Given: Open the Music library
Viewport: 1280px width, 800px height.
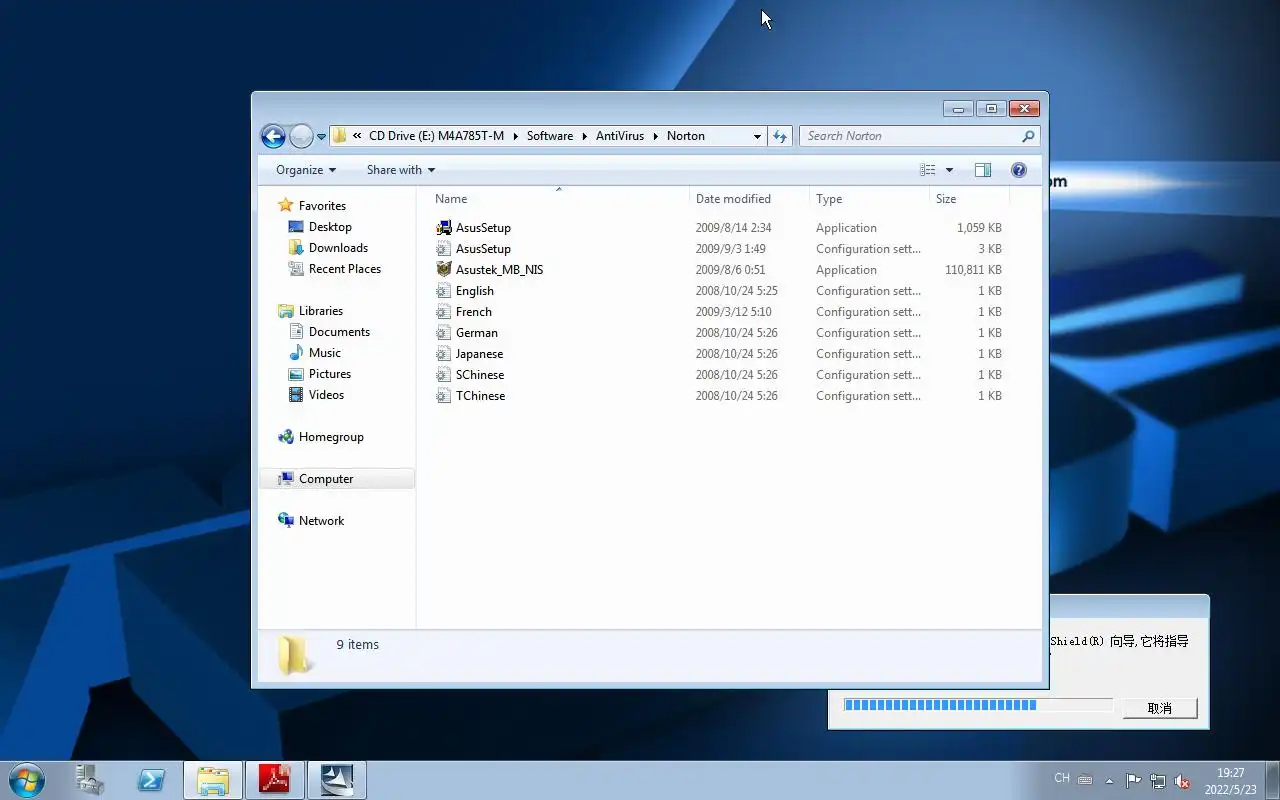Looking at the screenshot, I should [325, 353].
